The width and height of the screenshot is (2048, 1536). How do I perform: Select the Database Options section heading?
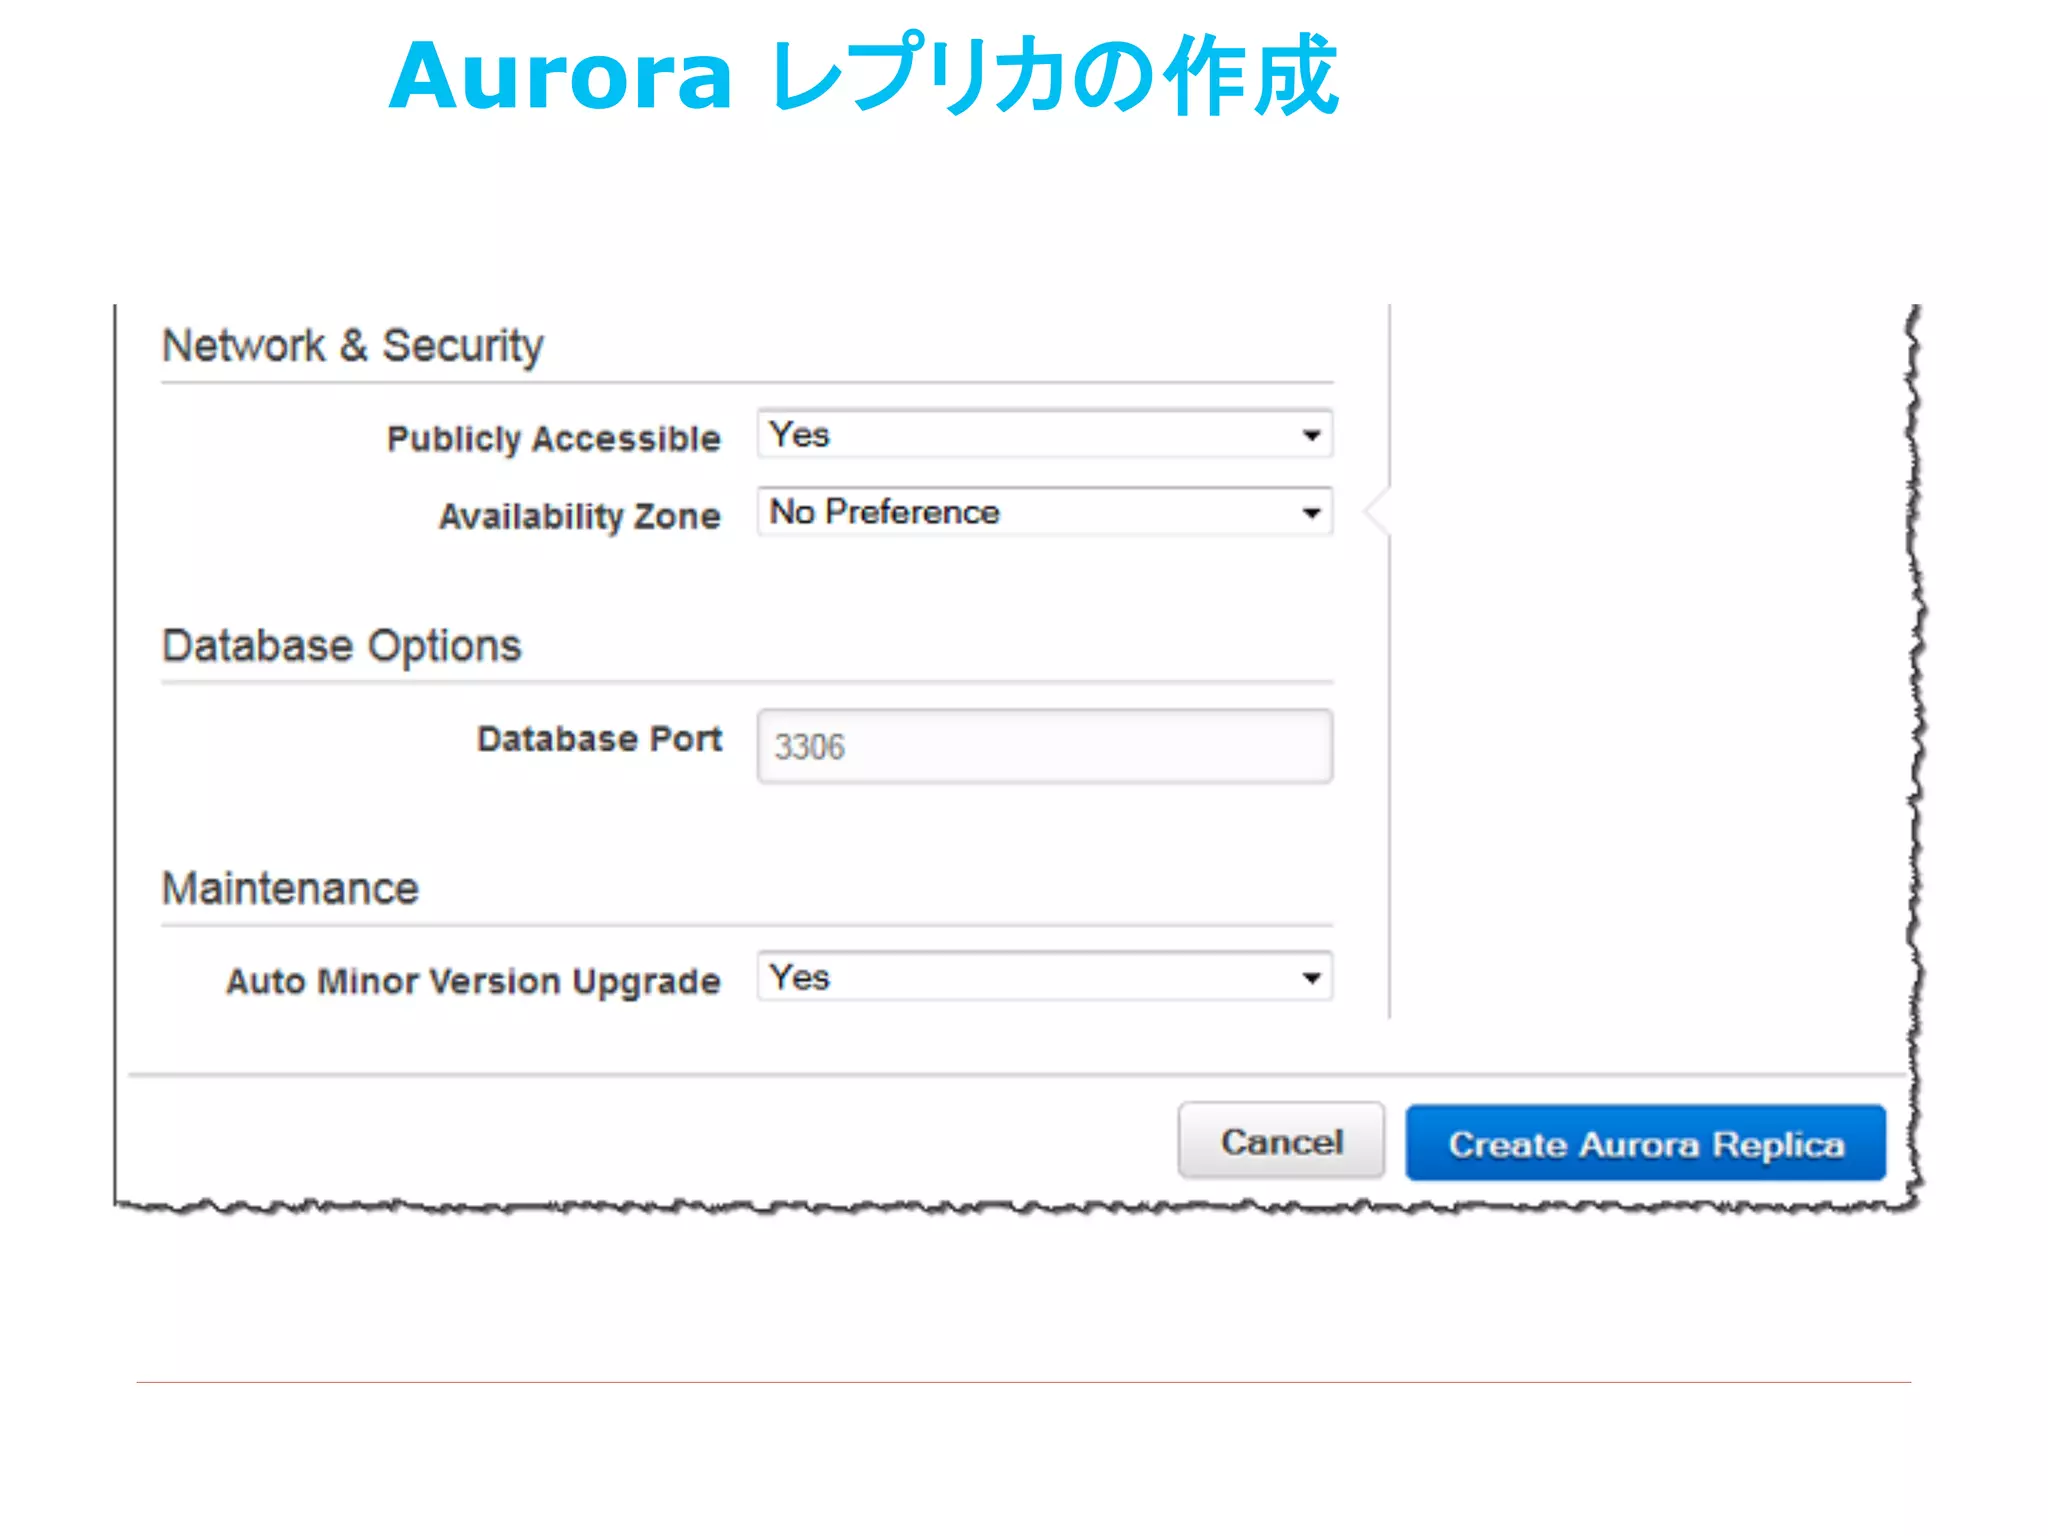tap(341, 646)
